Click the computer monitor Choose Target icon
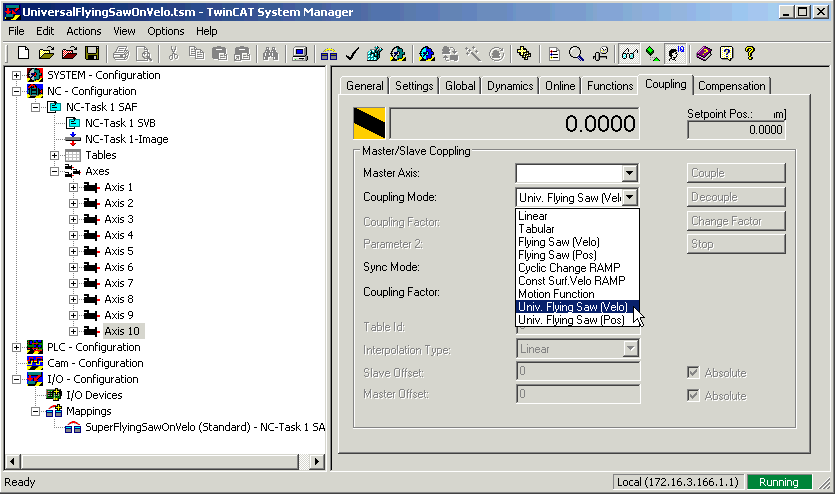Screen dimensions: 836x494 pos(300,53)
